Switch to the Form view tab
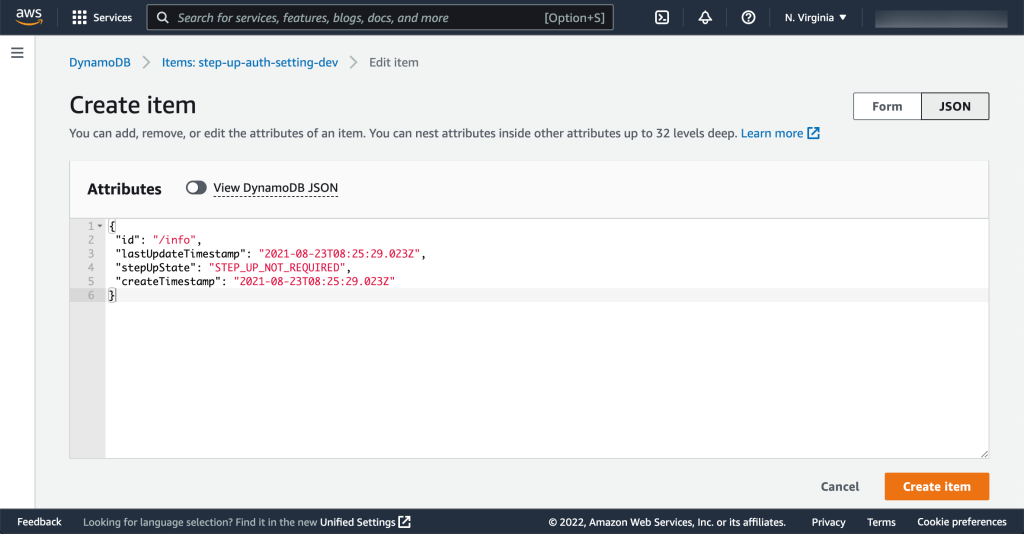Image resolution: width=1024 pixels, height=534 pixels. point(887,106)
